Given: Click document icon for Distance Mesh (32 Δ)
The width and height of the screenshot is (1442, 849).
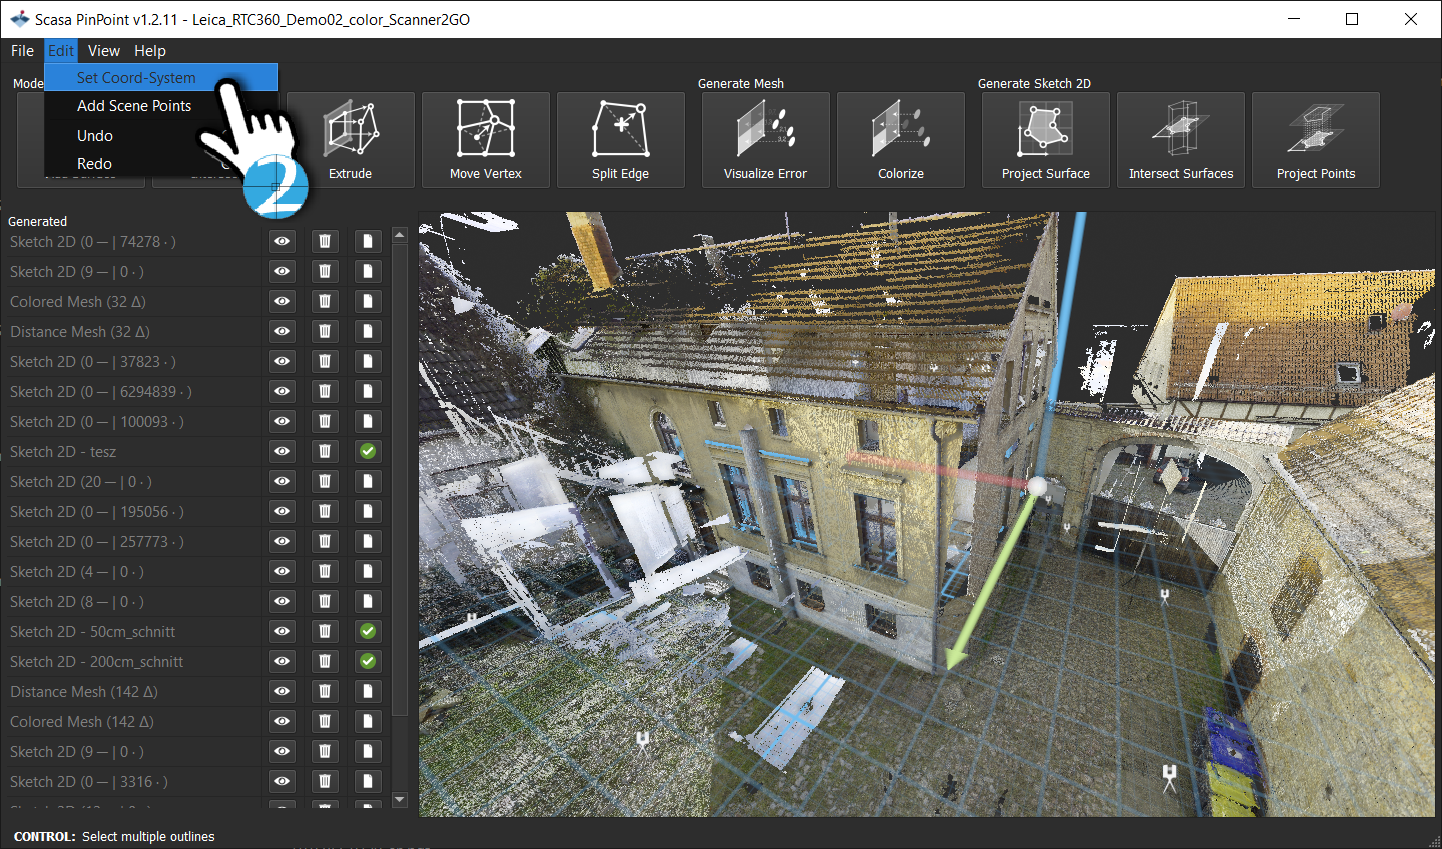Looking at the screenshot, I should (368, 331).
